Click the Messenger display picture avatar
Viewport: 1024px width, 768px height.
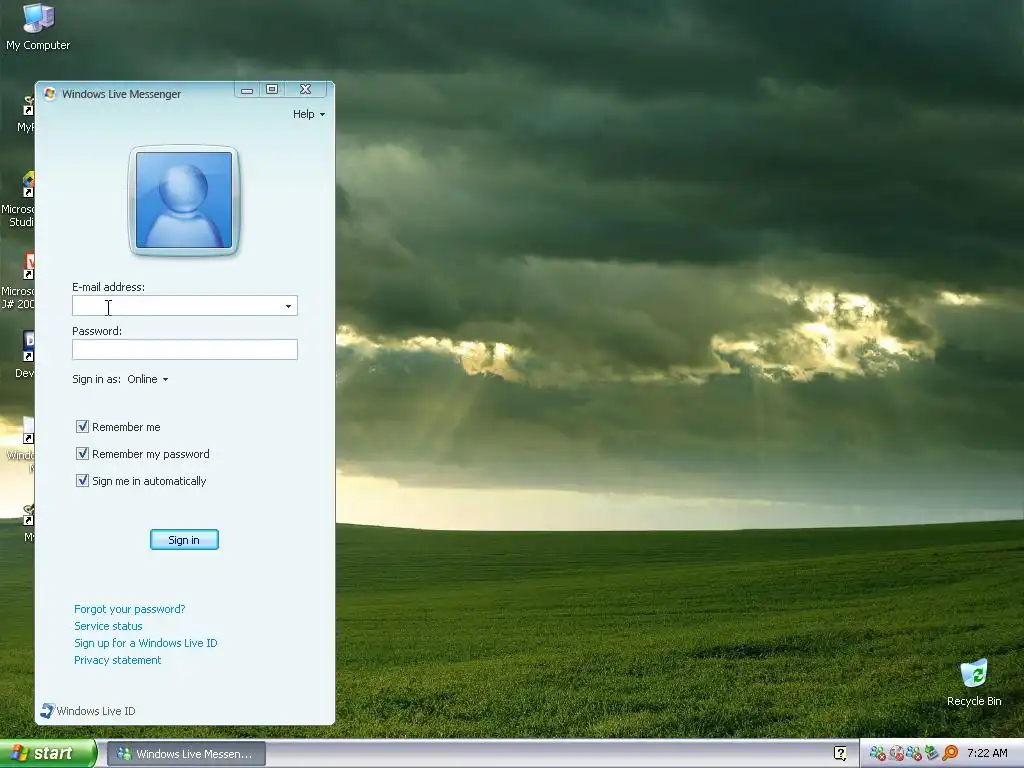(x=184, y=200)
